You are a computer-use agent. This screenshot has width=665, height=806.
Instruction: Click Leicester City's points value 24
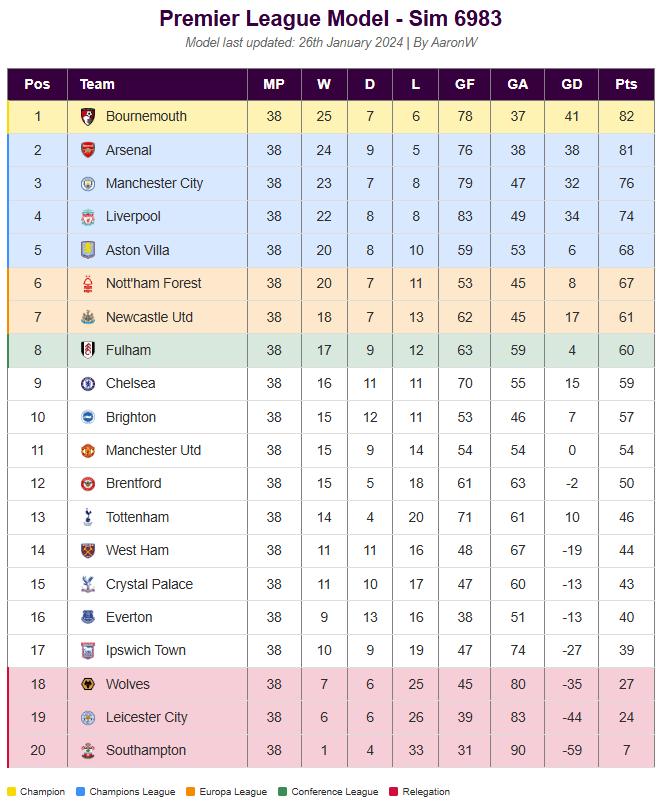(626, 717)
